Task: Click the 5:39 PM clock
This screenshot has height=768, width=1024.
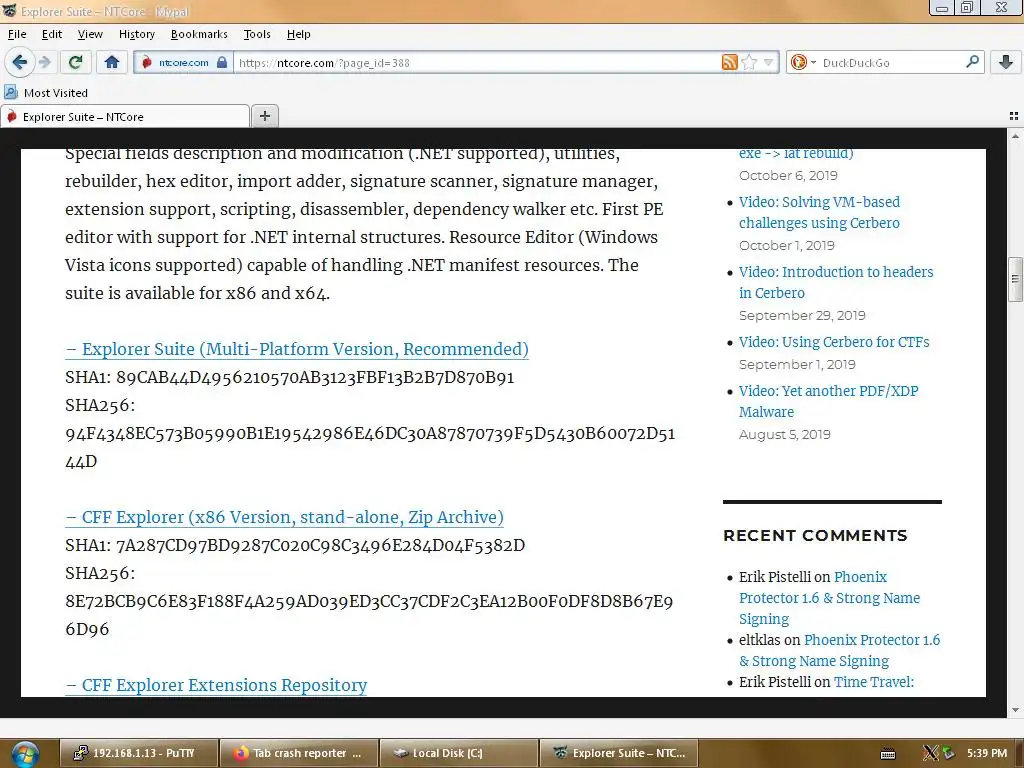Action: click(987, 753)
